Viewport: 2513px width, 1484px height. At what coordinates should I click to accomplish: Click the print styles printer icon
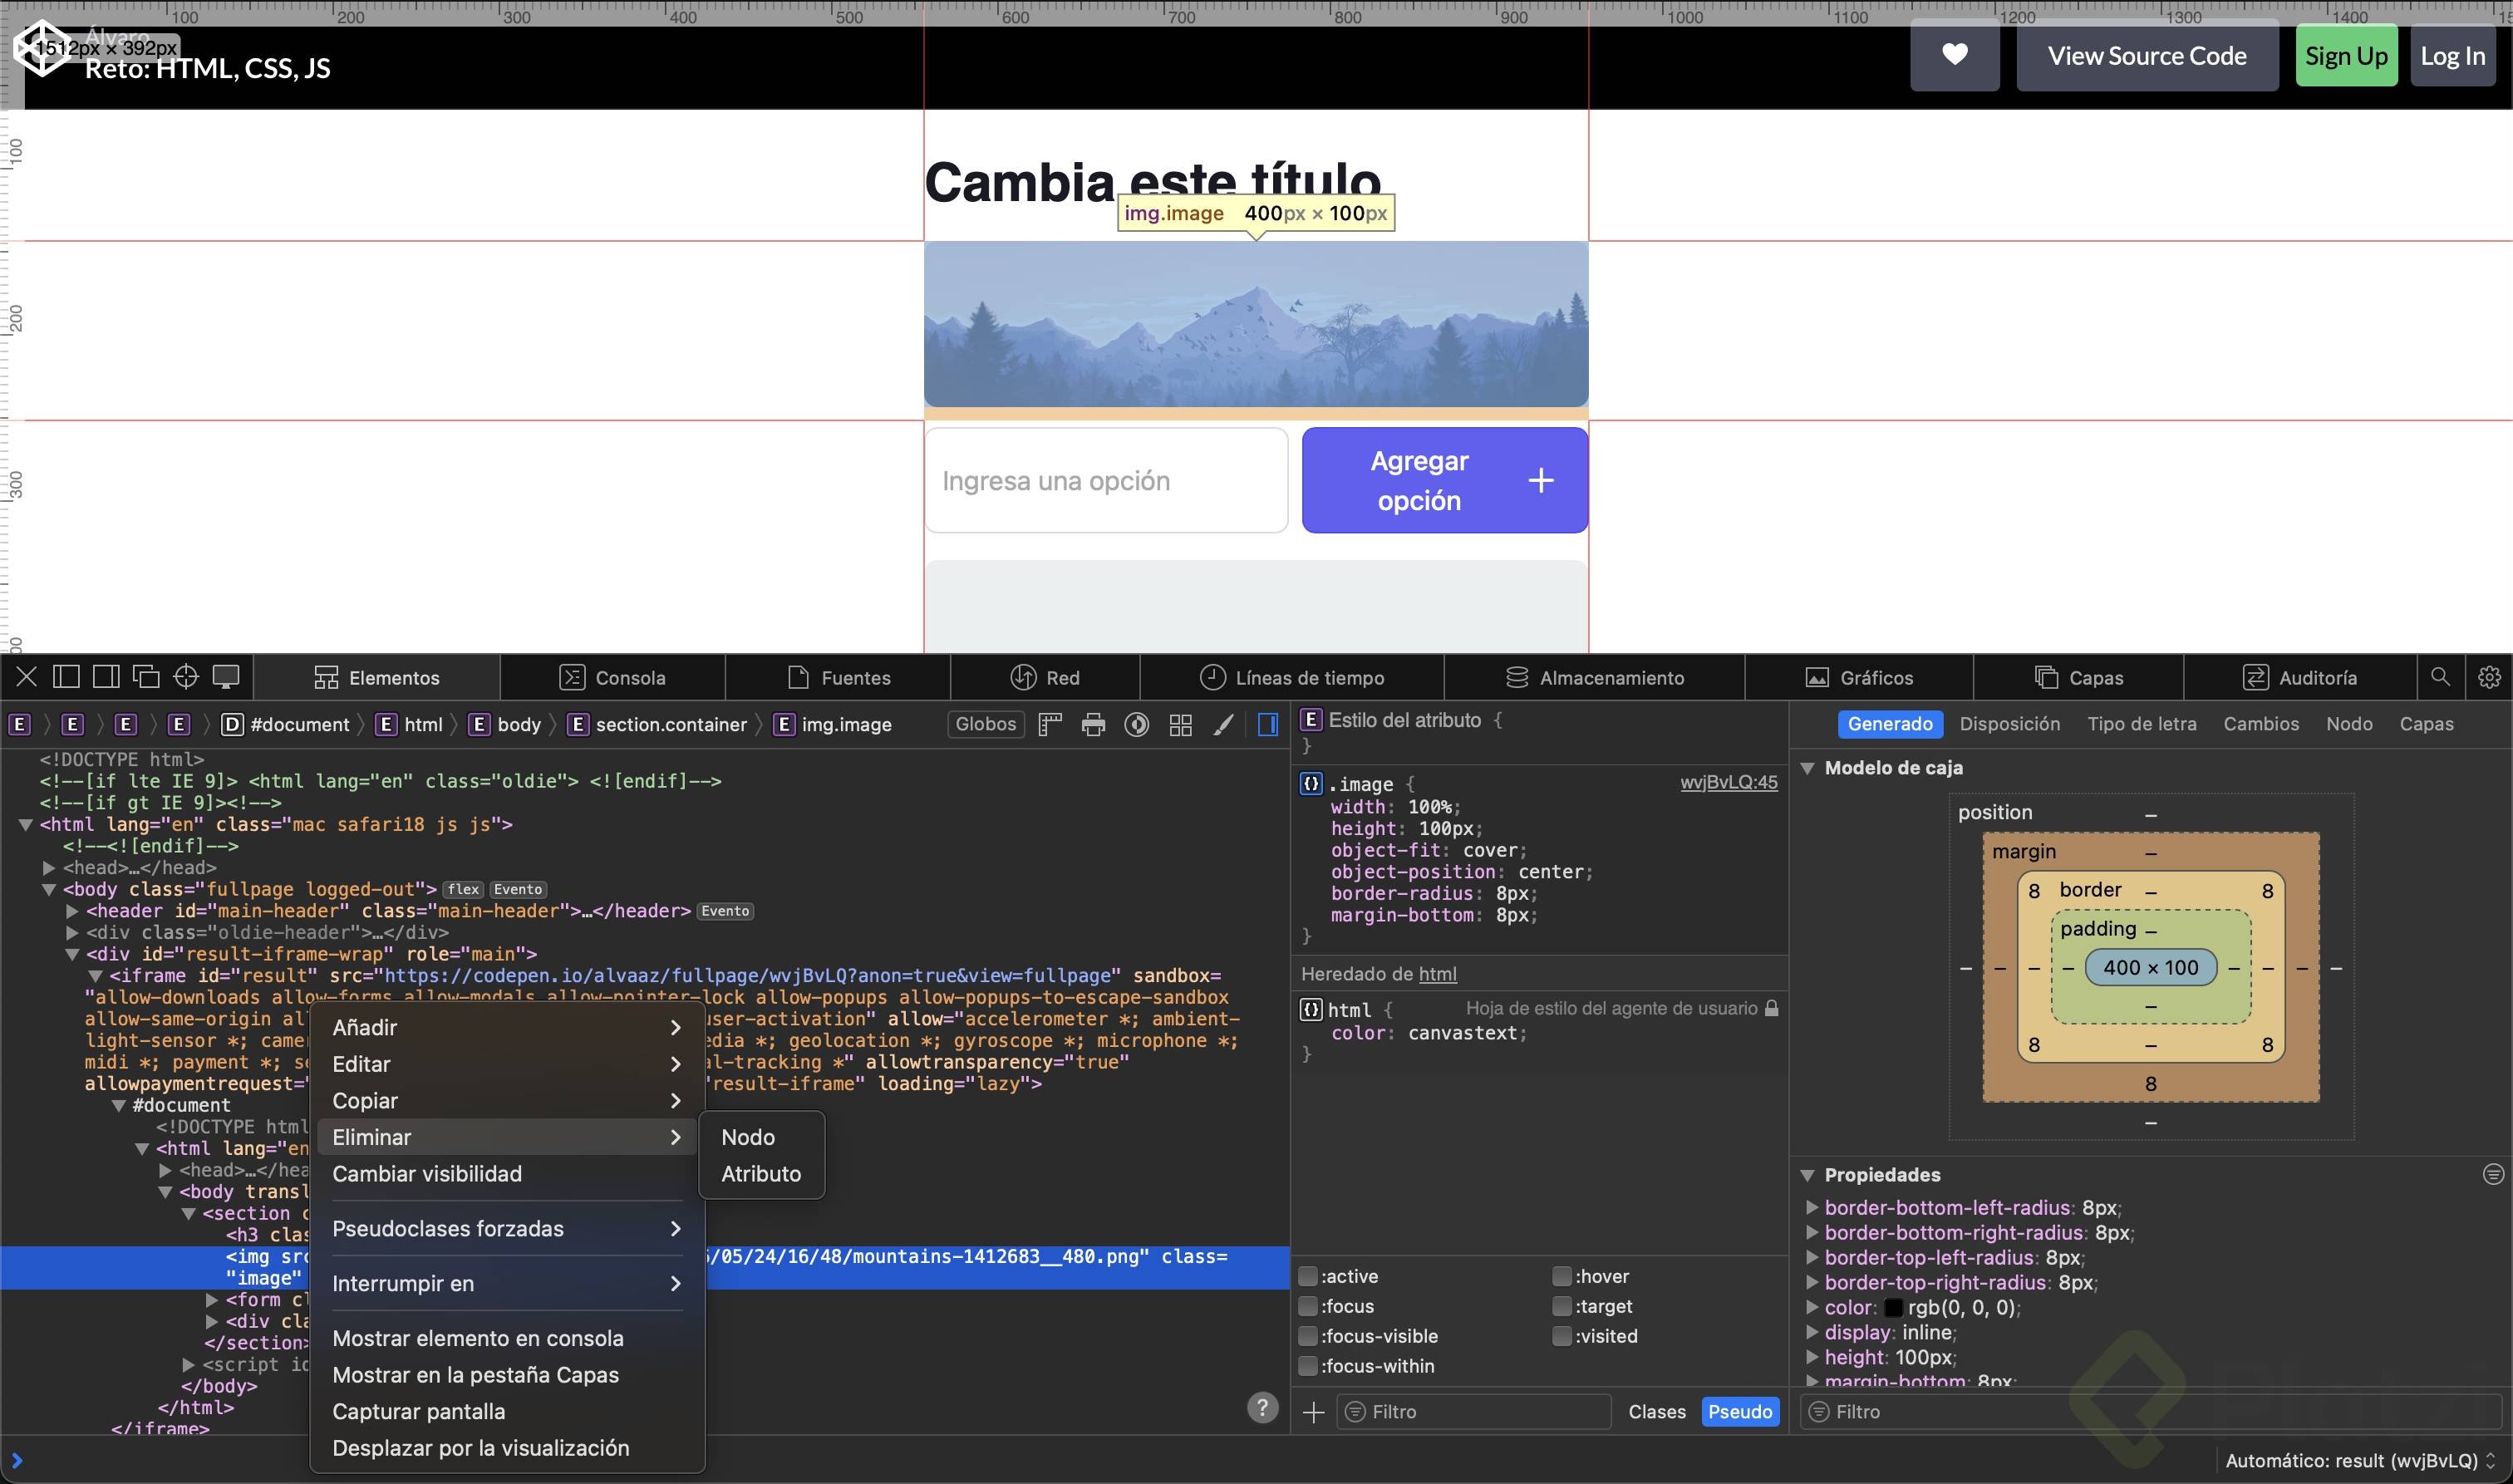[1093, 725]
